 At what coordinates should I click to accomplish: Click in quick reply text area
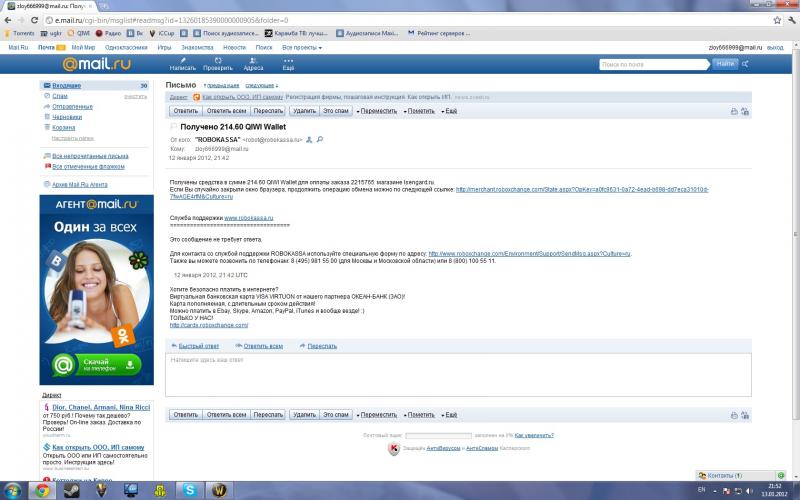pyautogui.click(x=458, y=375)
